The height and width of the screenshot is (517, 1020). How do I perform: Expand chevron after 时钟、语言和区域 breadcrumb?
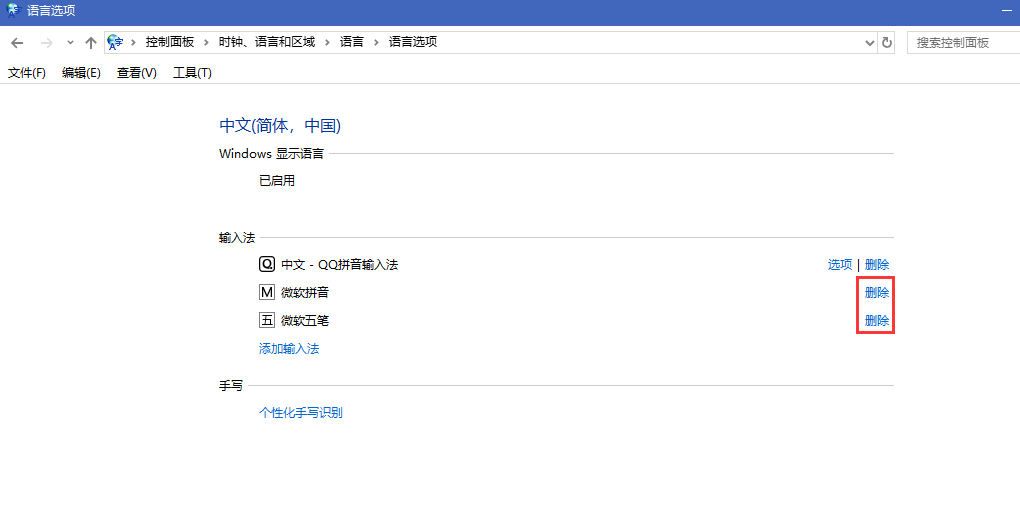pyautogui.click(x=327, y=42)
